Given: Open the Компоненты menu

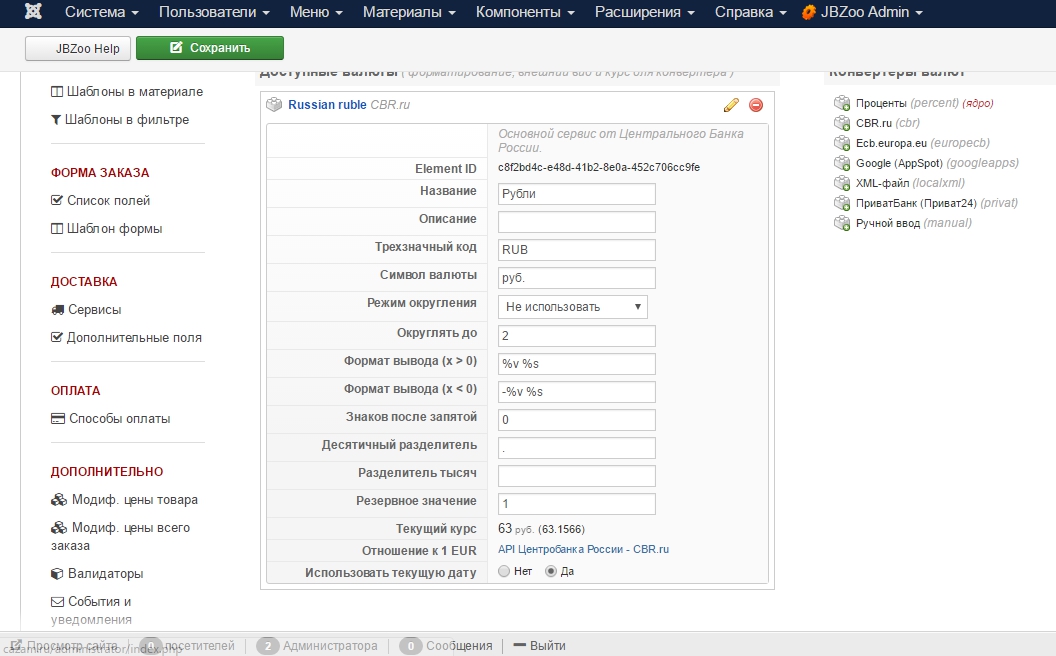Looking at the screenshot, I should (525, 13).
